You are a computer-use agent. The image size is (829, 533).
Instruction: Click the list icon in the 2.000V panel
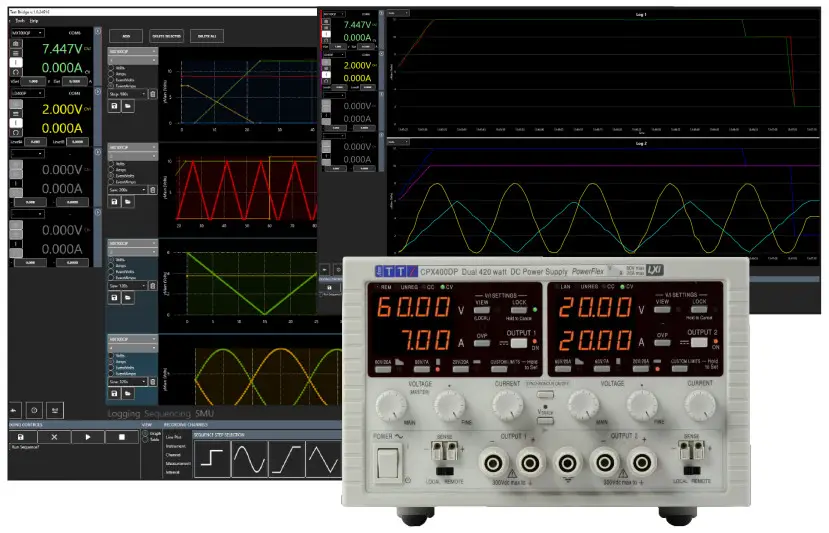(x=16, y=114)
